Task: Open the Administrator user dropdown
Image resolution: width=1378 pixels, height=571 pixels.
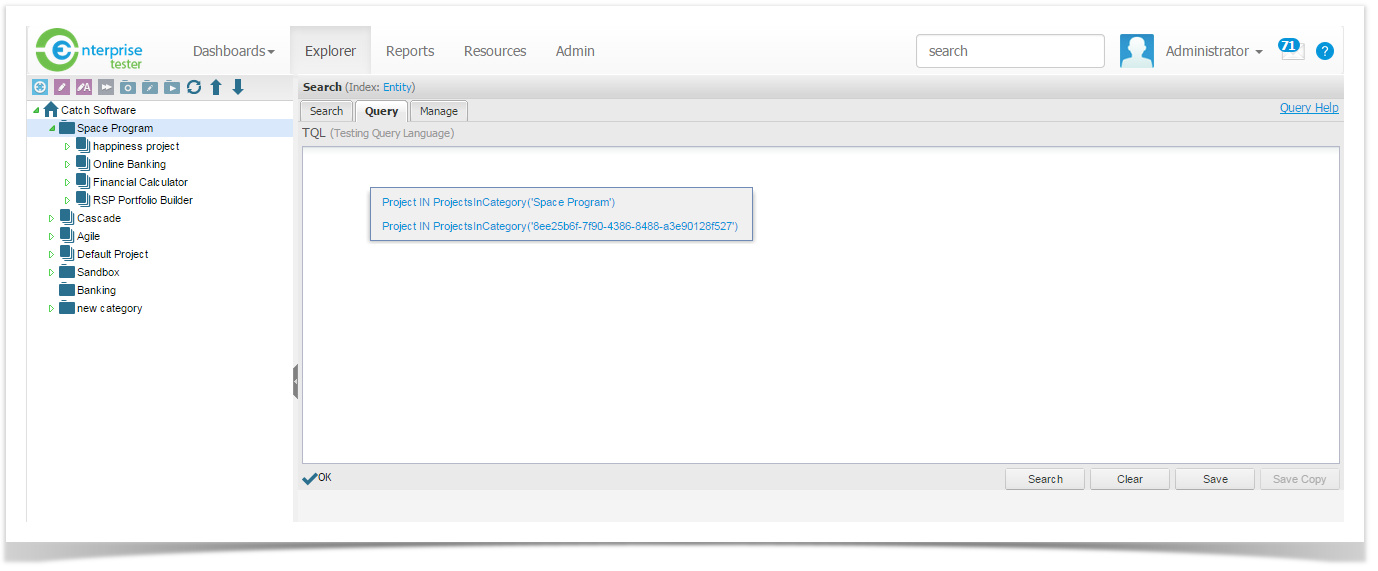Action: click(x=1213, y=51)
